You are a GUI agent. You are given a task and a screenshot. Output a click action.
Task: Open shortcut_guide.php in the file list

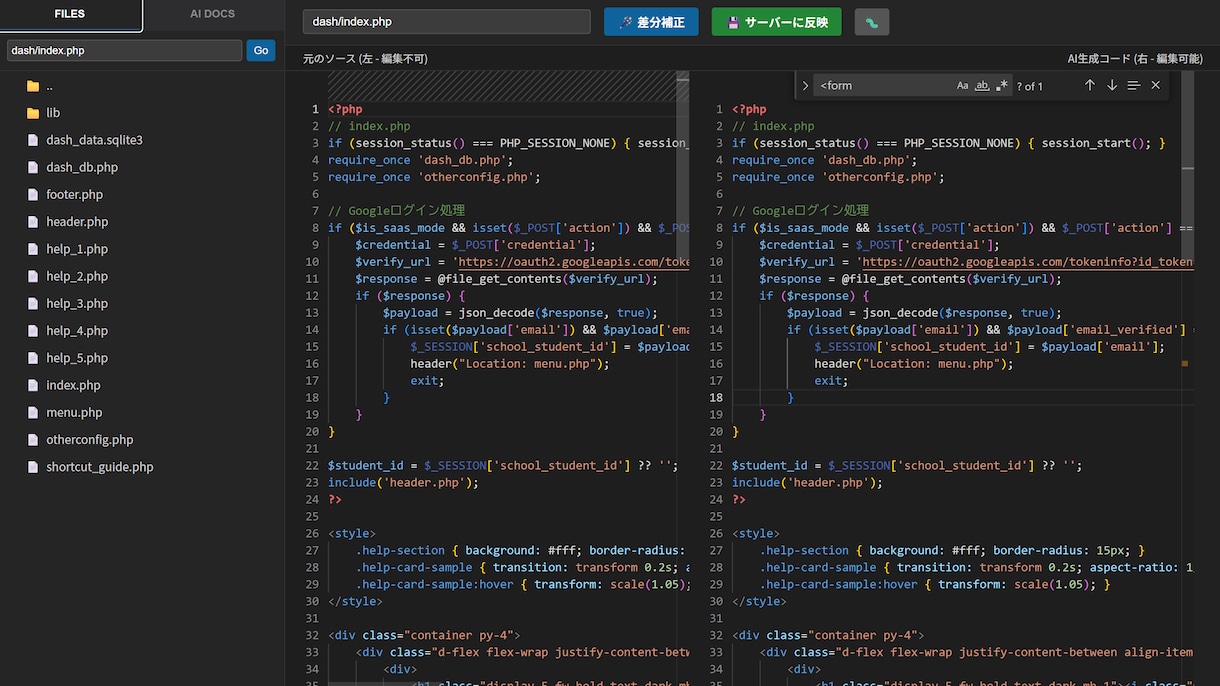point(99,467)
